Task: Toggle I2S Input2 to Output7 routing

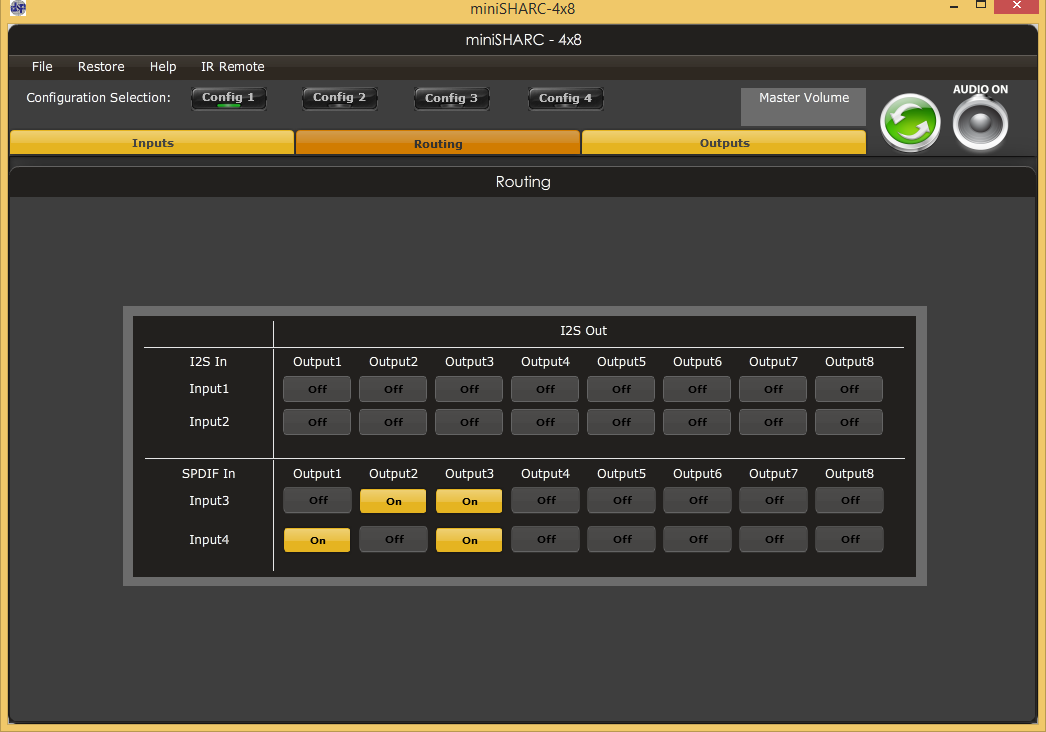Action: pos(773,422)
